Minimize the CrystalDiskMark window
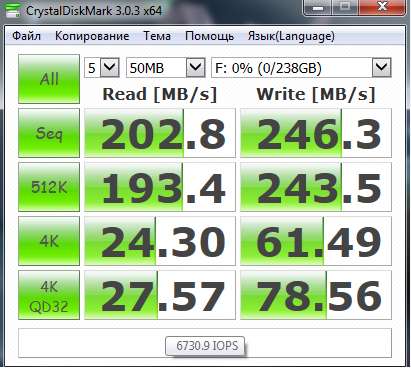The image size is (411, 373). click(318, 7)
